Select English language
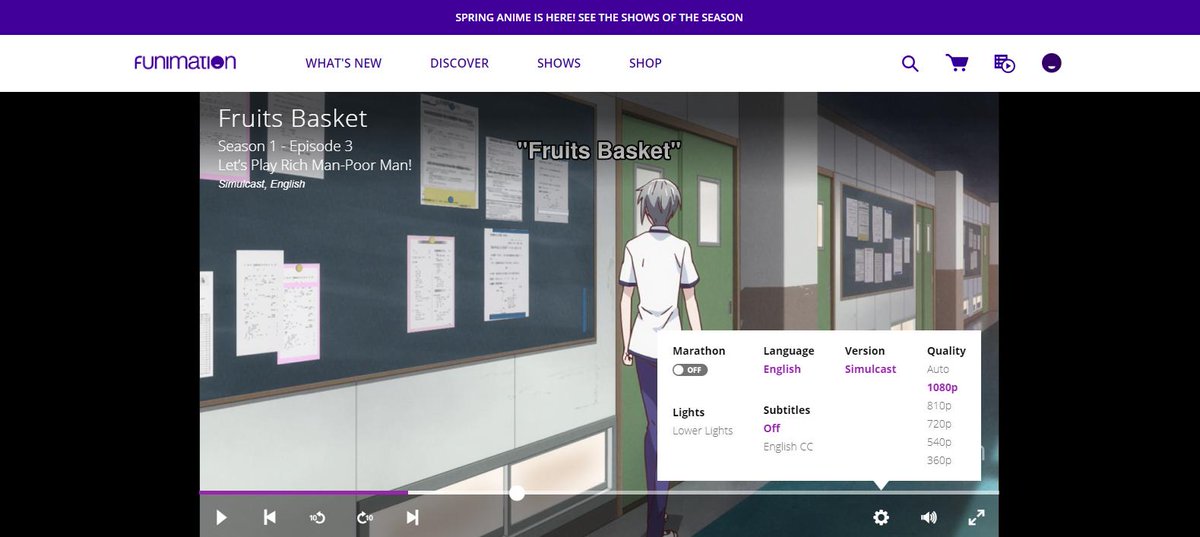Viewport: 1200px width, 537px height. pyautogui.click(x=782, y=369)
